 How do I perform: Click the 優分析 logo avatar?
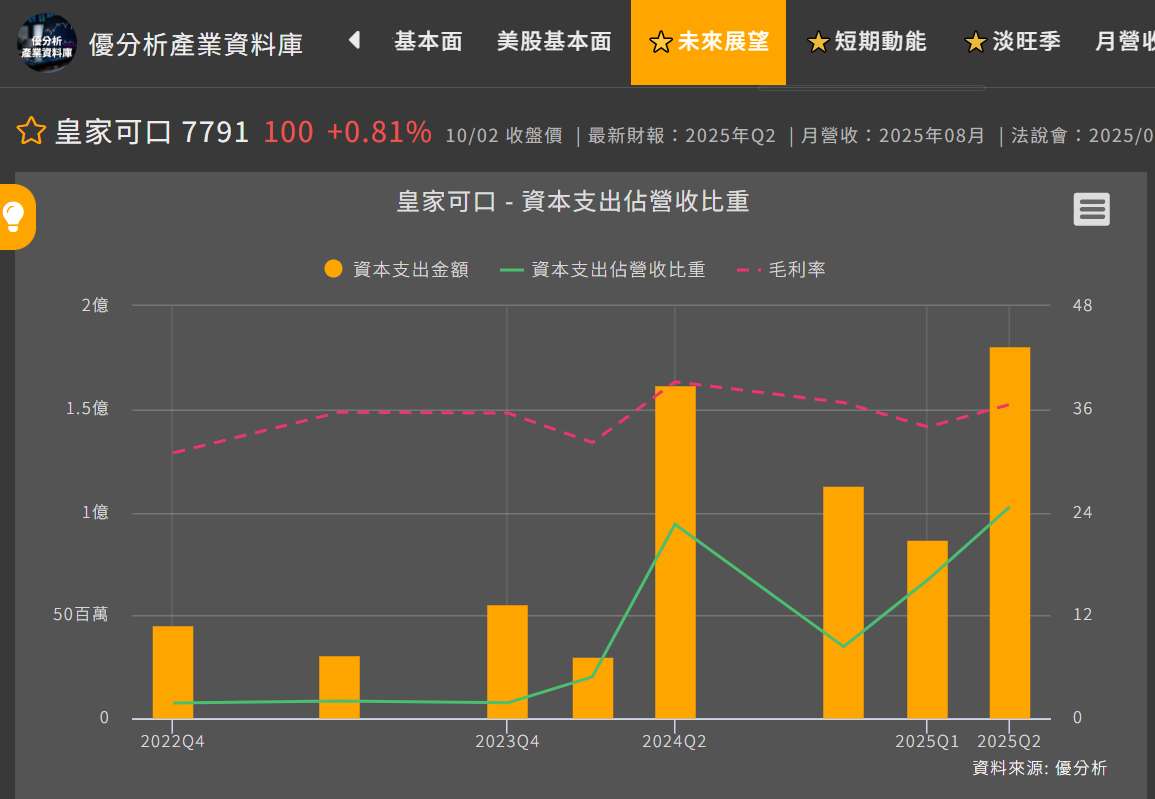click(47, 43)
